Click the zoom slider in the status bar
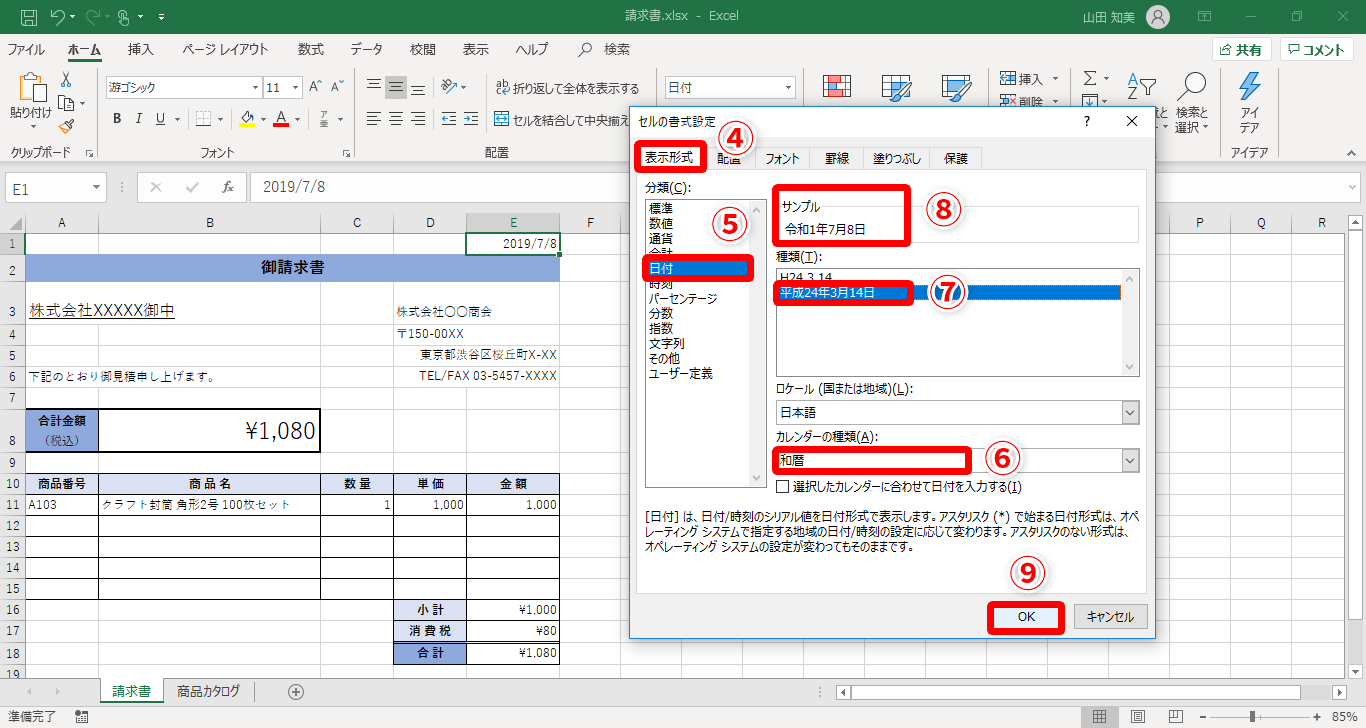 pyautogui.click(x=1253, y=717)
